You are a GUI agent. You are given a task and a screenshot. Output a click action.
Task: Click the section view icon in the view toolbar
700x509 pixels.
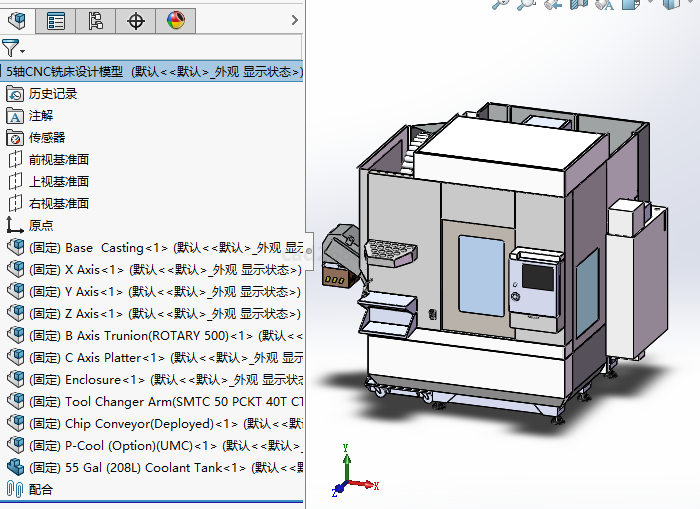578,4
